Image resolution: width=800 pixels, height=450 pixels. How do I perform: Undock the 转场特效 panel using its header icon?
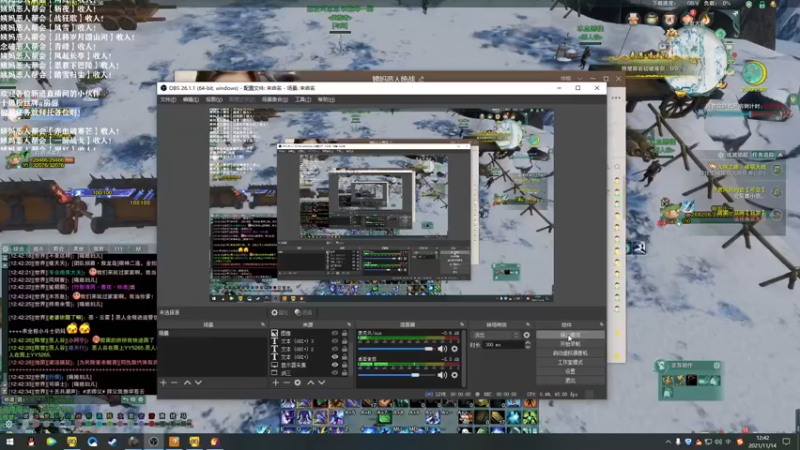coord(528,324)
